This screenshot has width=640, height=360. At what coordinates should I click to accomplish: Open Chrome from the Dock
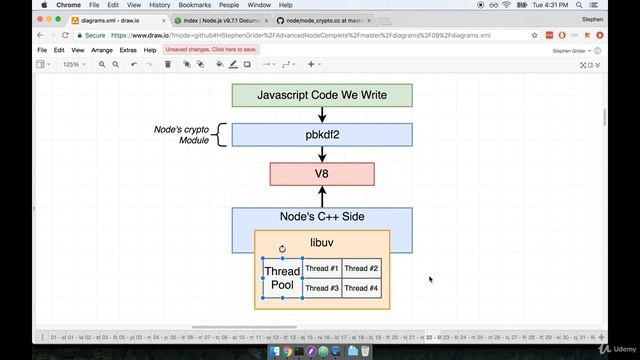point(287,351)
